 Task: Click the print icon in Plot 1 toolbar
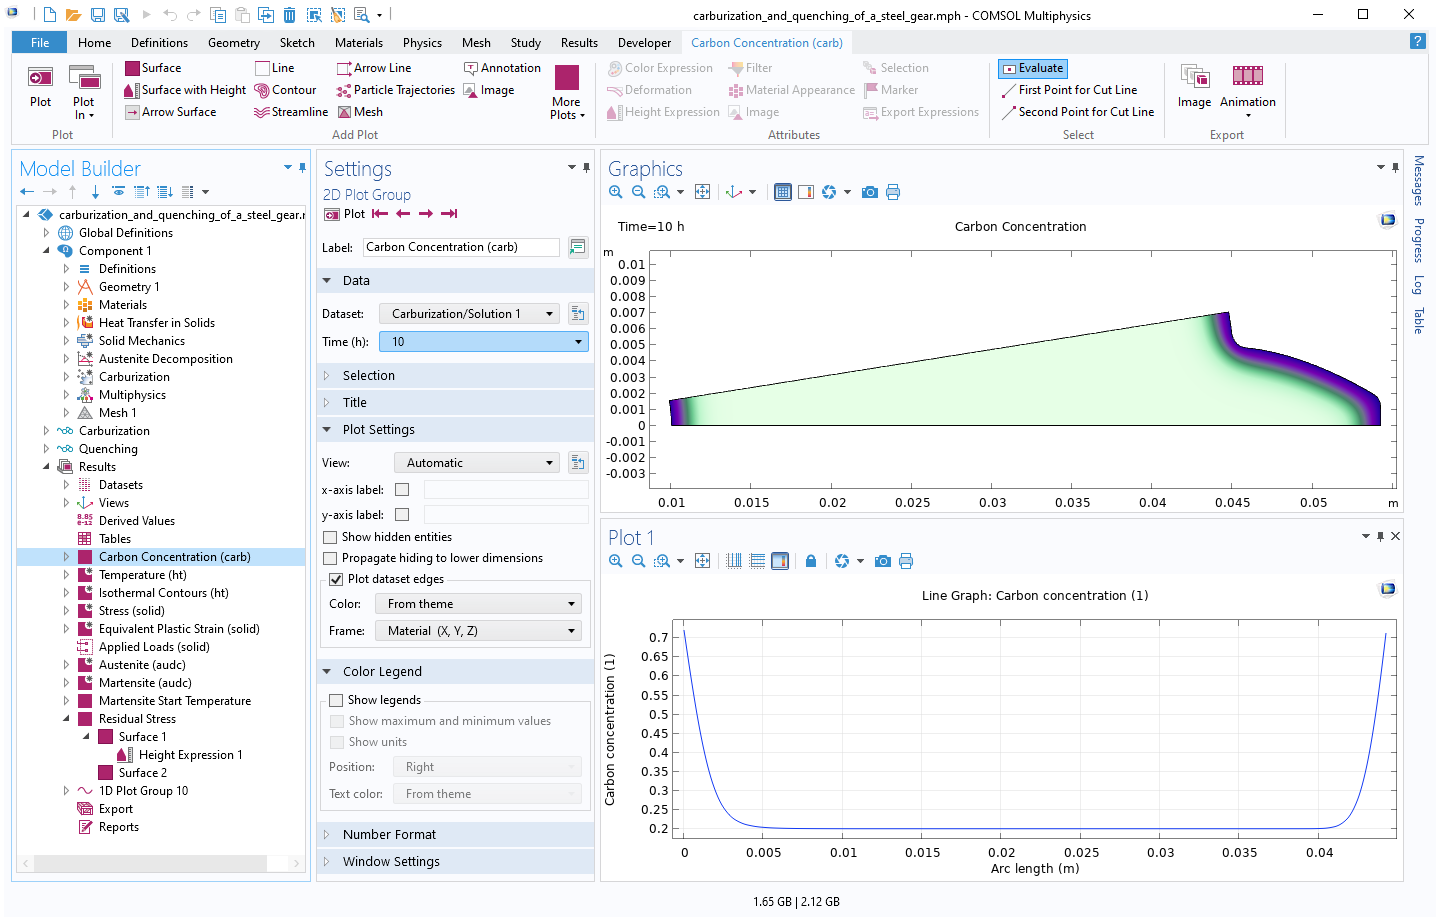click(x=906, y=561)
